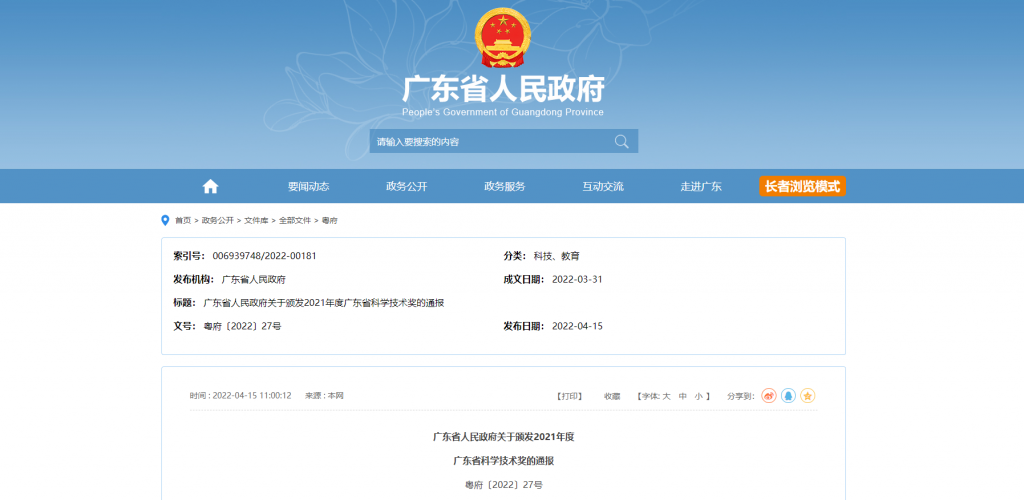Enable 长者浏览模式 elder browsing mode
The width and height of the screenshot is (1024, 500).
point(802,186)
